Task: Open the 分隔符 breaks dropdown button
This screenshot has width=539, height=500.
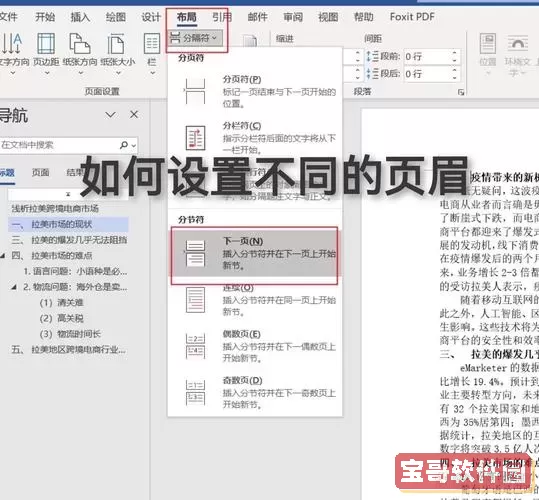Action: [195, 38]
